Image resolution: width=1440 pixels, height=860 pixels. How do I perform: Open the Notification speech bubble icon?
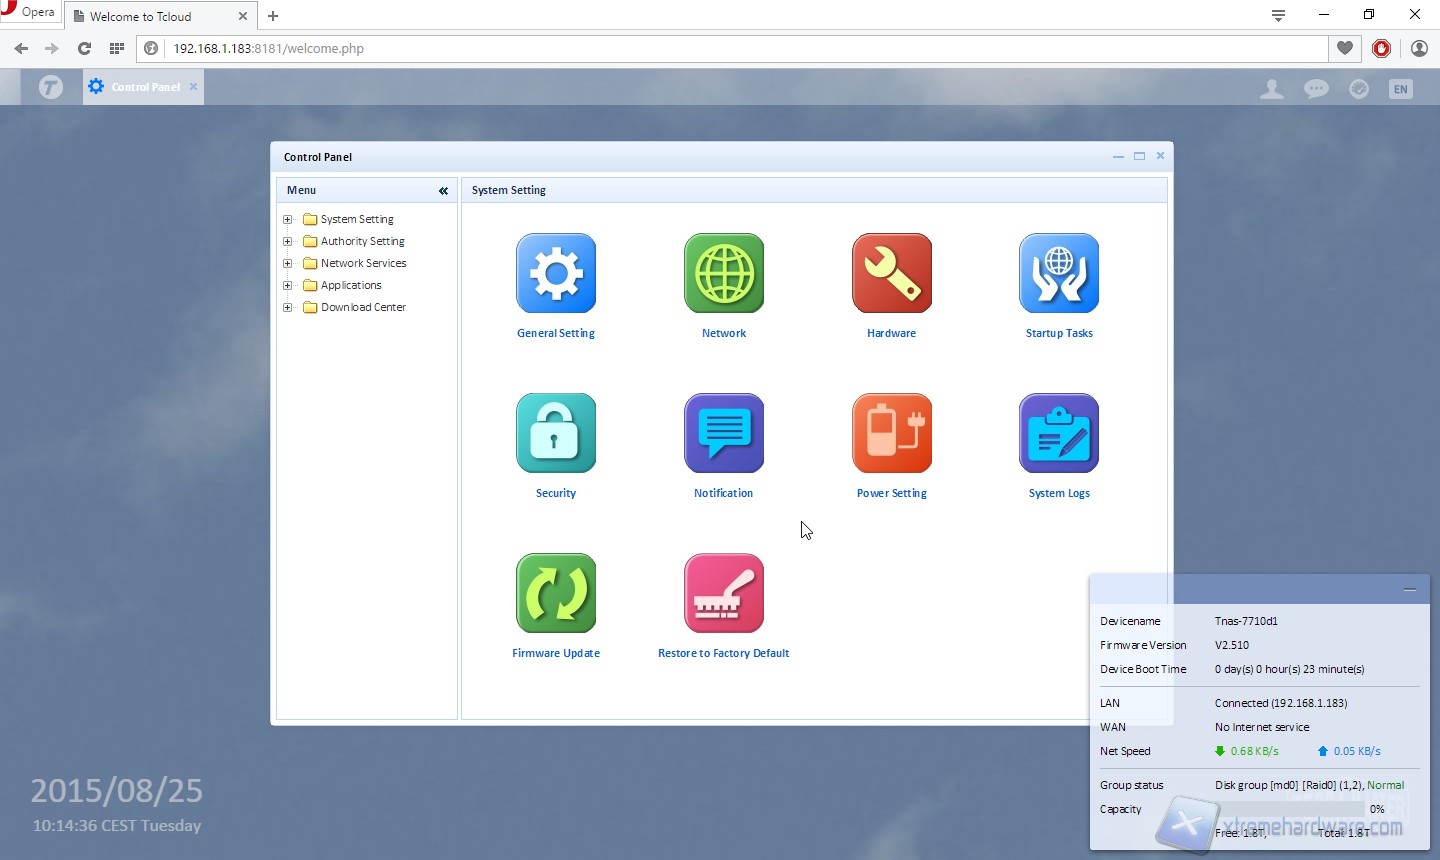tap(724, 434)
